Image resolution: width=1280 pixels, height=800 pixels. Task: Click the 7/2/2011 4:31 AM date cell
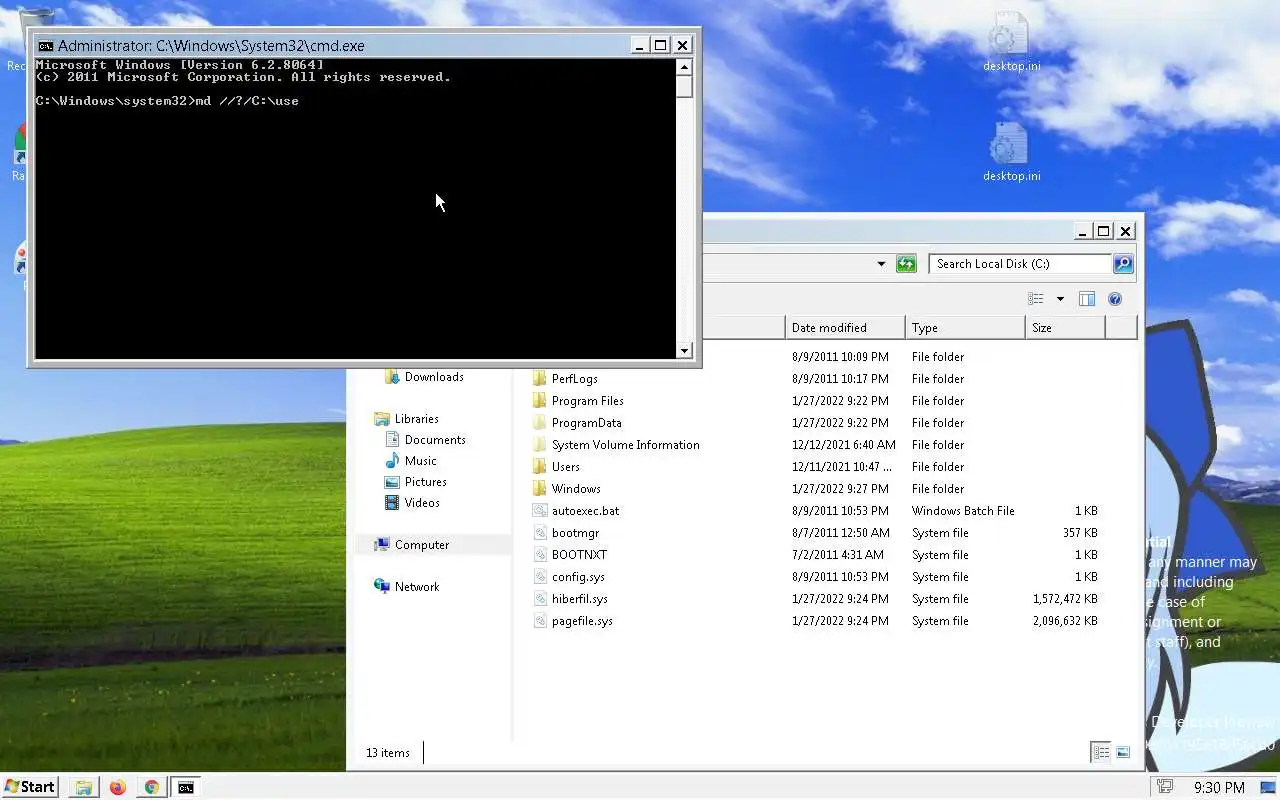(838, 555)
